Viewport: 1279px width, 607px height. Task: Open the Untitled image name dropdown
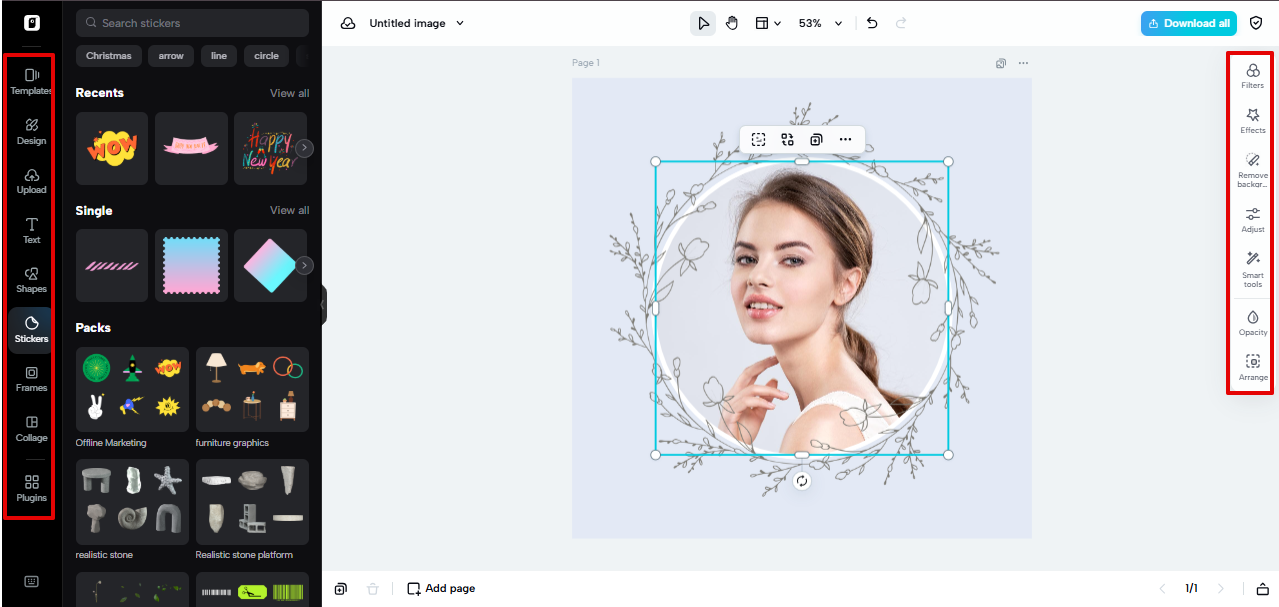pos(417,23)
